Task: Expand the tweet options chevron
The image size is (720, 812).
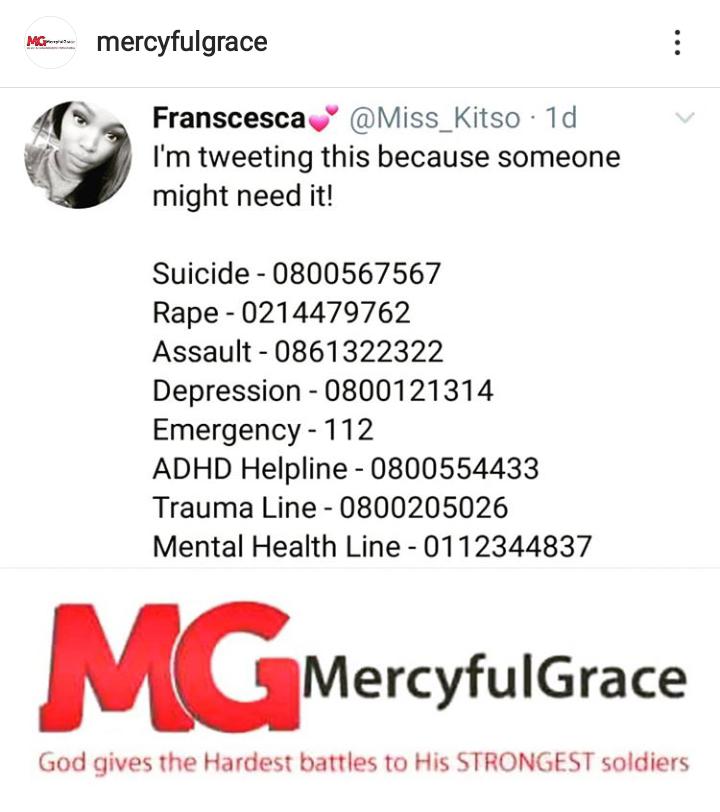Action: pos(685,118)
